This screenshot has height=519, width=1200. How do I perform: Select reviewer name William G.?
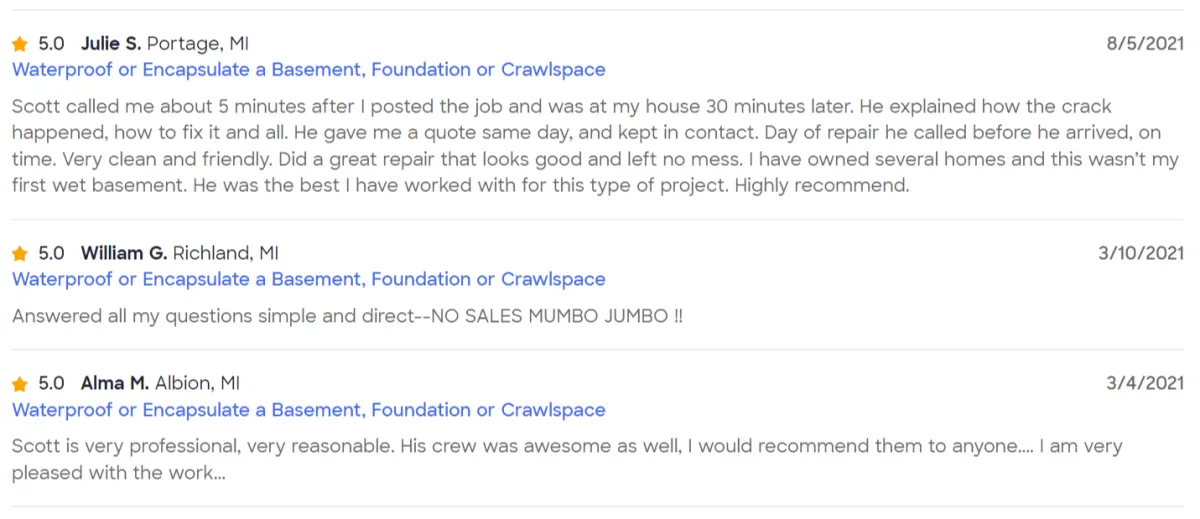pyautogui.click(x=124, y=254)
